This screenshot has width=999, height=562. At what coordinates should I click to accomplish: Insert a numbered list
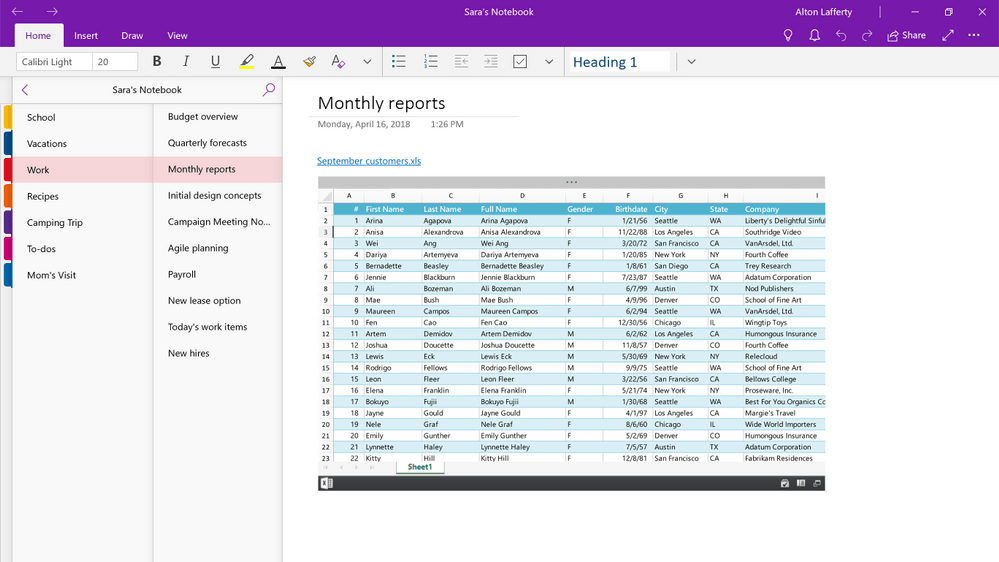[x=431, y=61]
